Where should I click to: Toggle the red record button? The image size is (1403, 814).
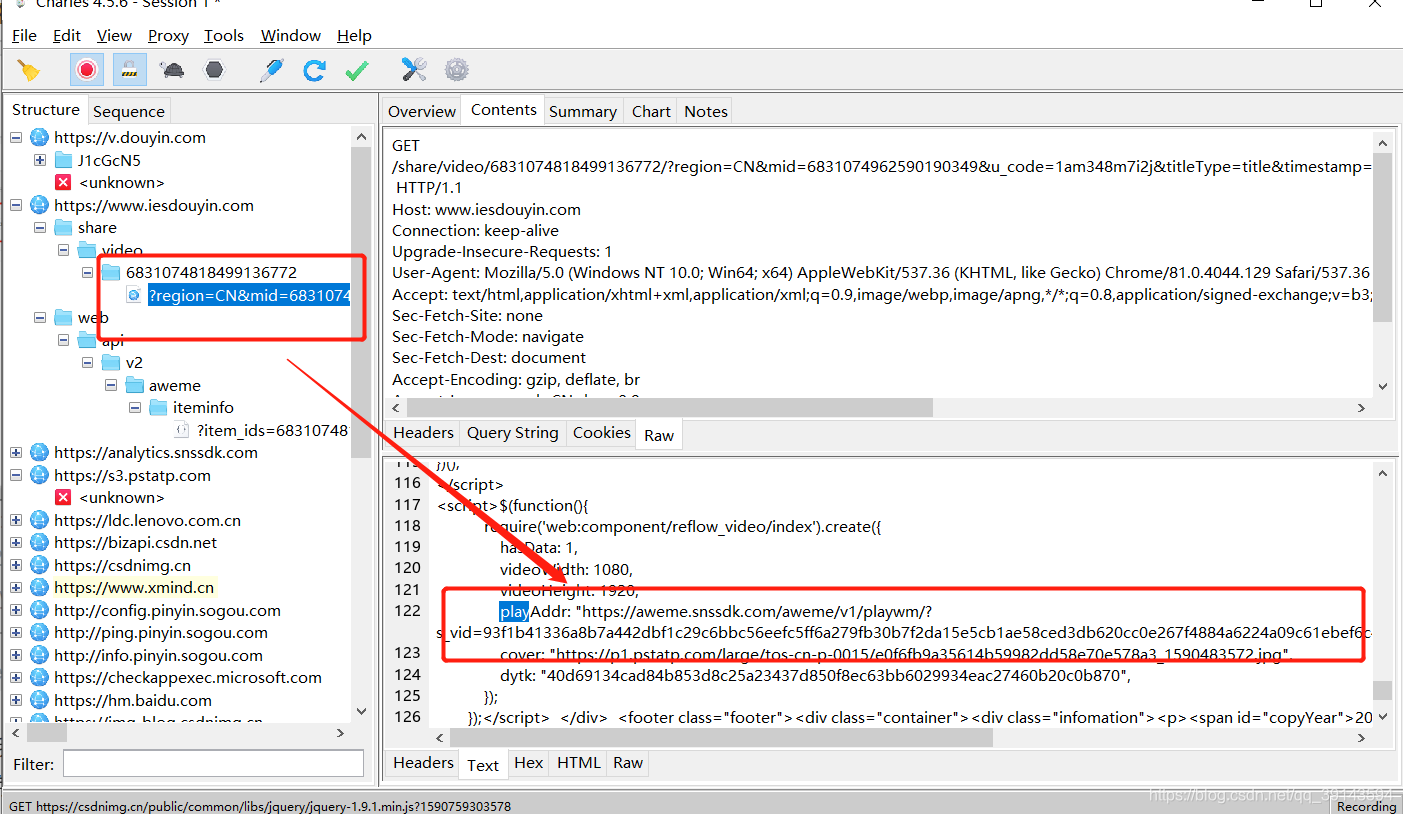87,70
